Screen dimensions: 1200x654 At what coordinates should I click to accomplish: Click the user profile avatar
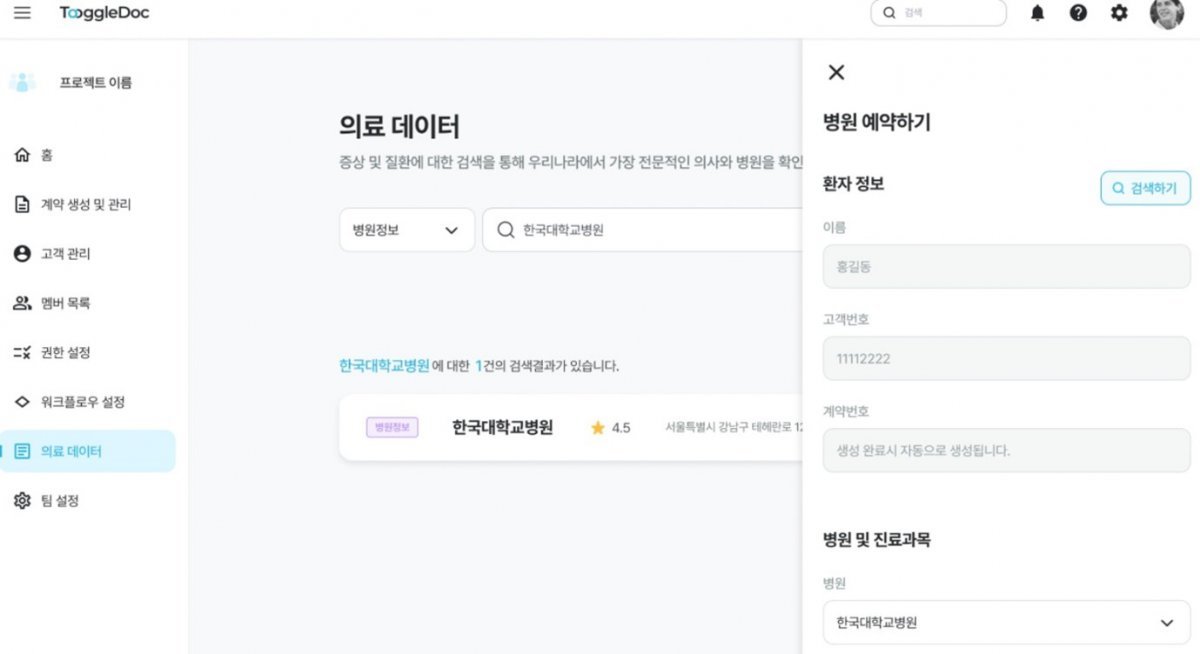(x=1166, y=13)
